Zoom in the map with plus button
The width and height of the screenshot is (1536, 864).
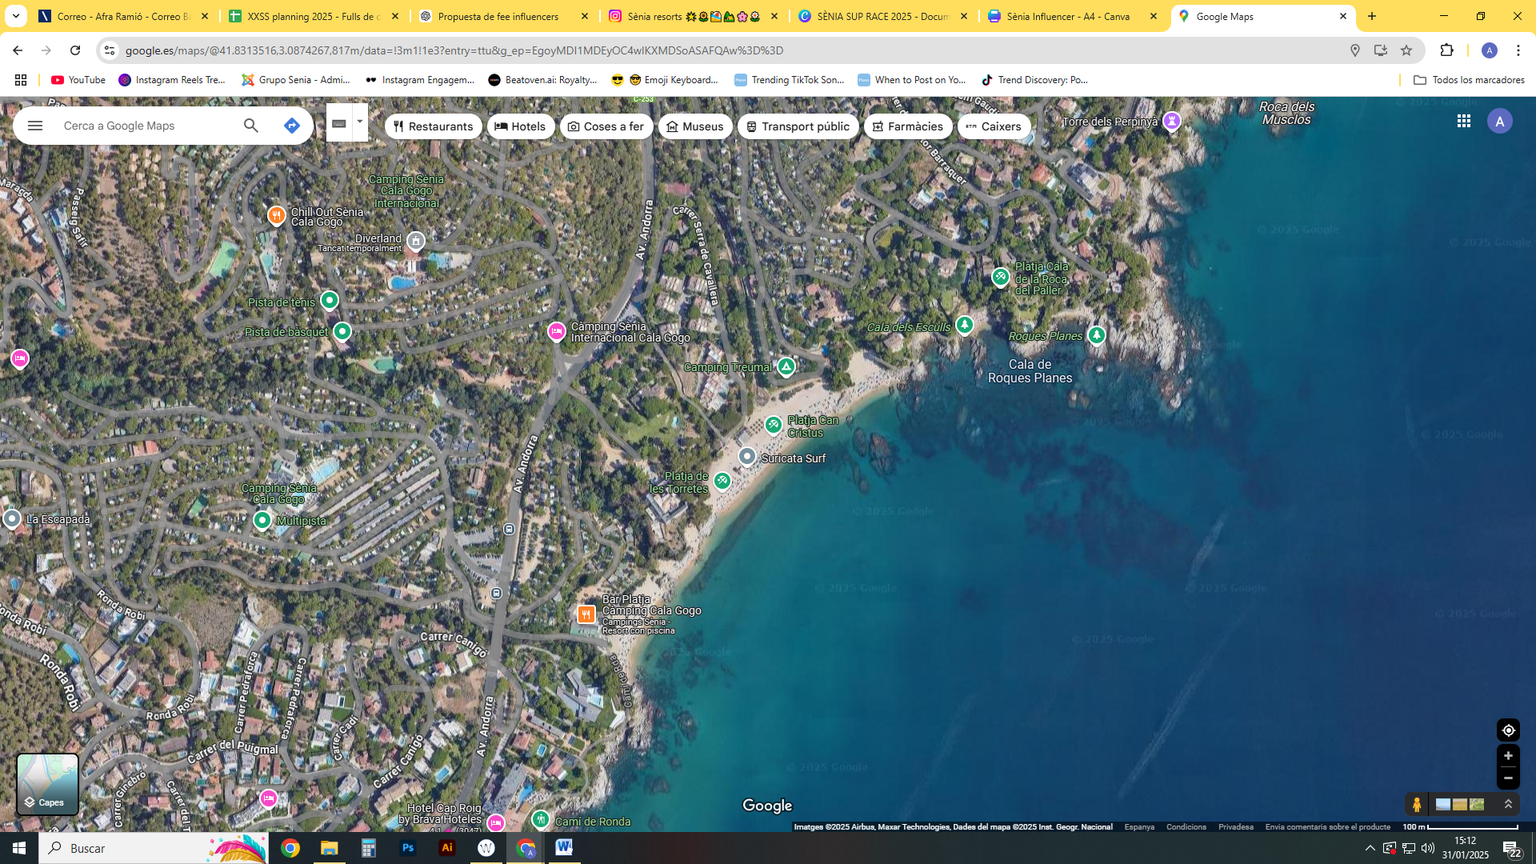click(1508, 756)
